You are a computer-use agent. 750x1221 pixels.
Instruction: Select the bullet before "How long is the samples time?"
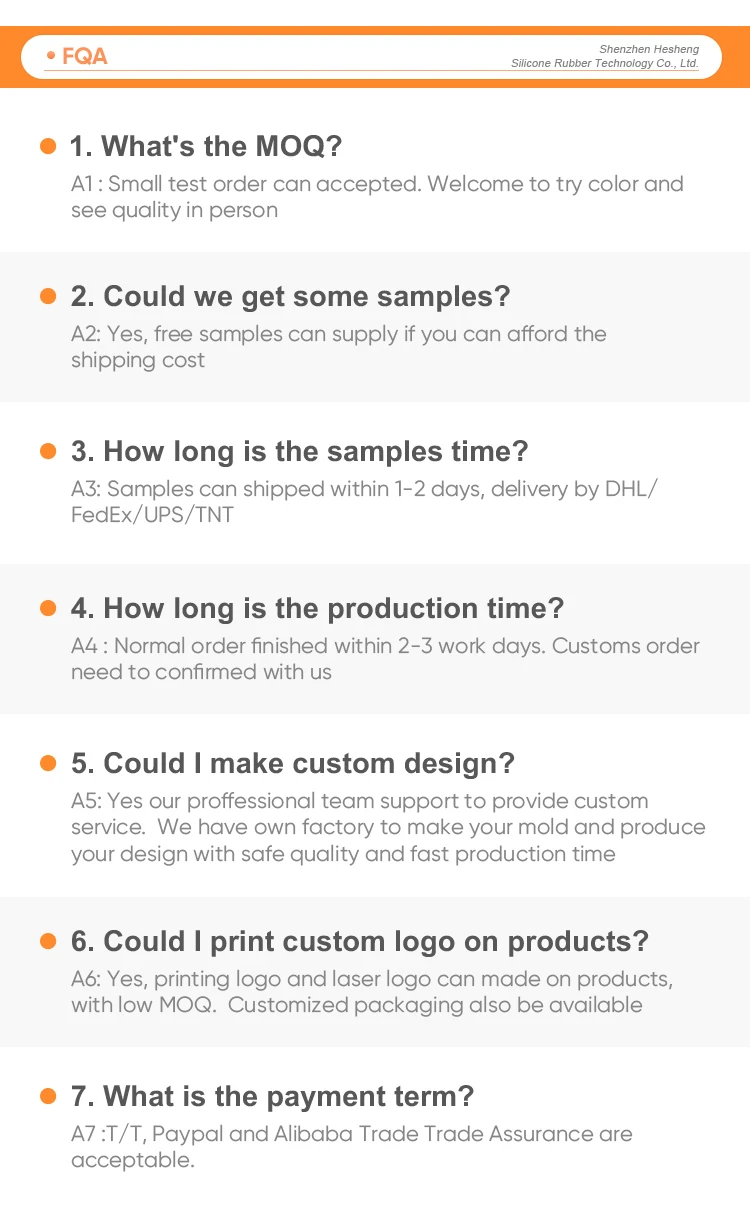pyautogui.click(x=47, y=452)
